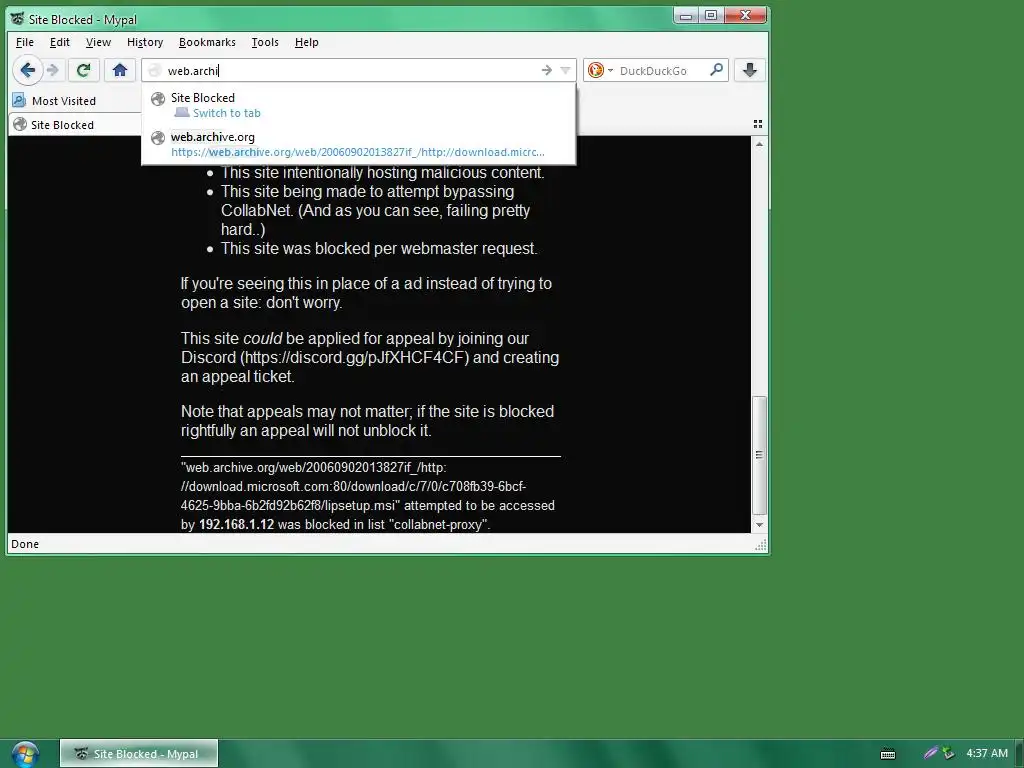Screen dimensions: 1024x768
Task: Expand the address bar history dropdown
Action: 566,71
